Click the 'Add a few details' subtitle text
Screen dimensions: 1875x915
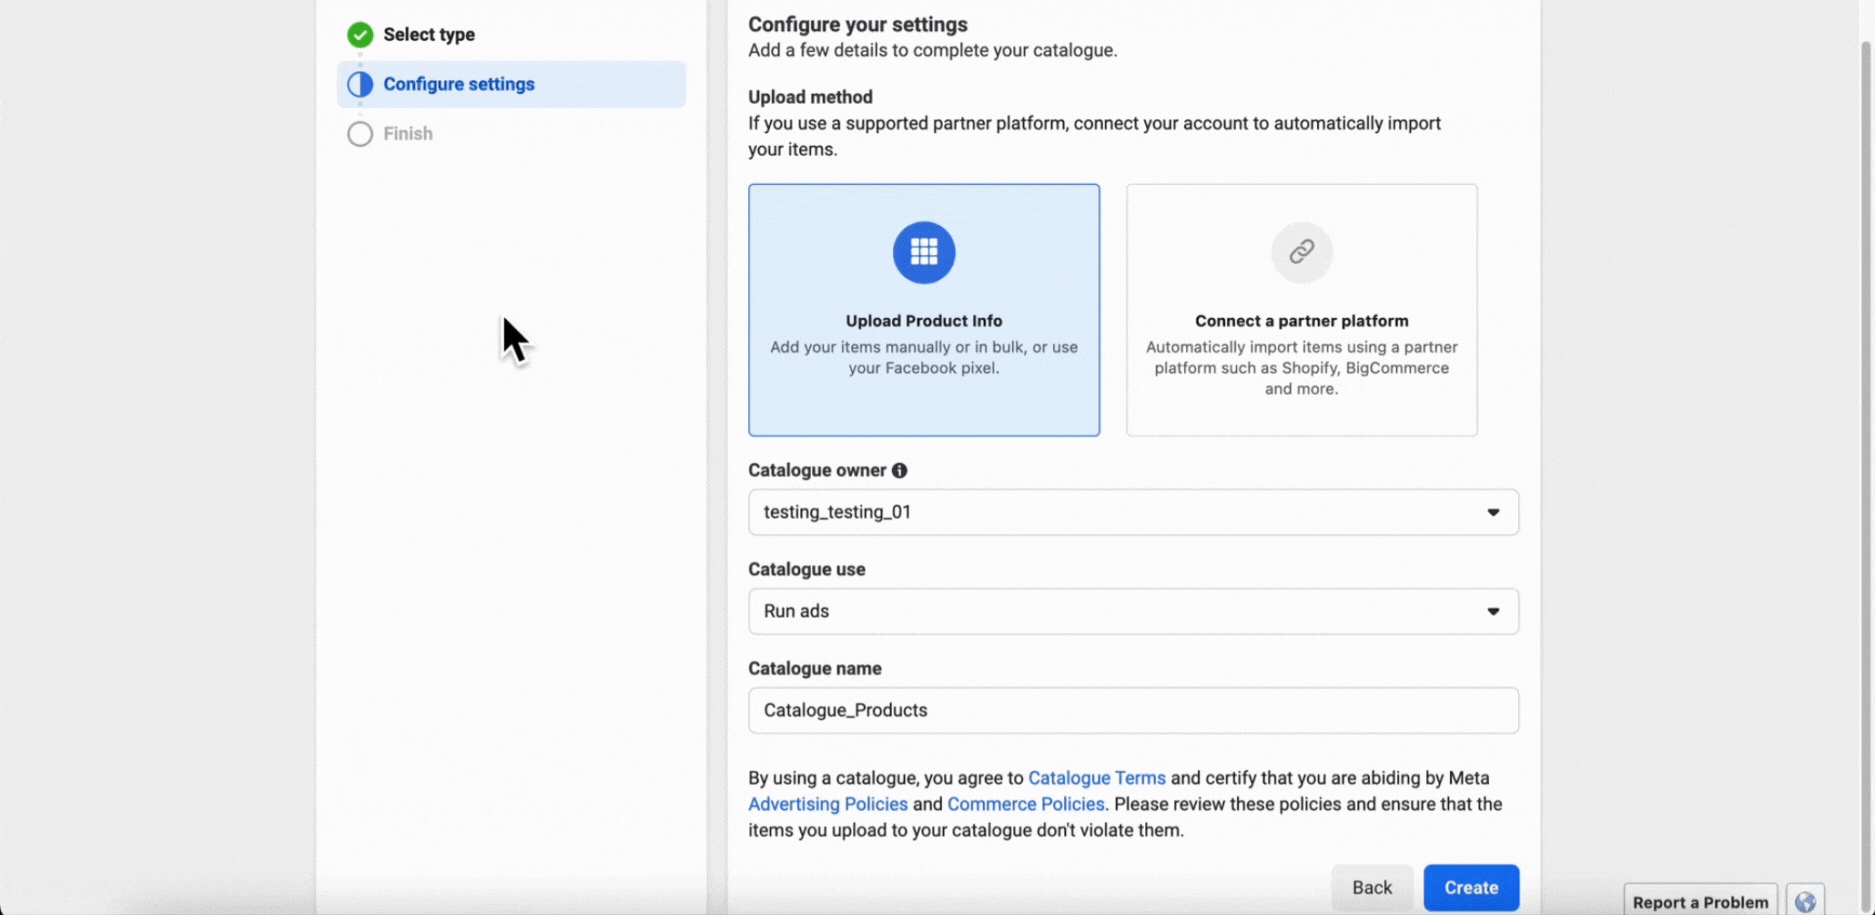point(933,50)
